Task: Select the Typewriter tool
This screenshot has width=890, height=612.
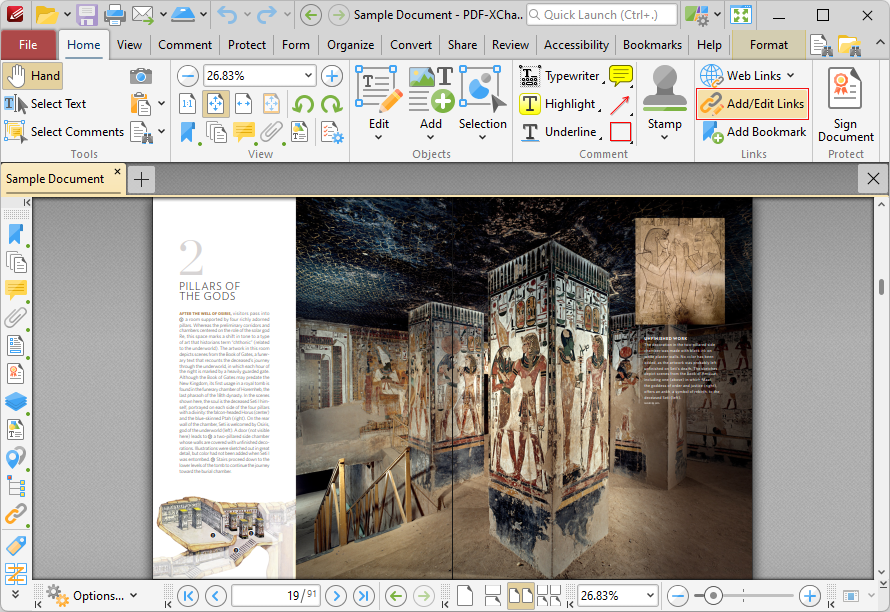Action: [x=560, y=76]
